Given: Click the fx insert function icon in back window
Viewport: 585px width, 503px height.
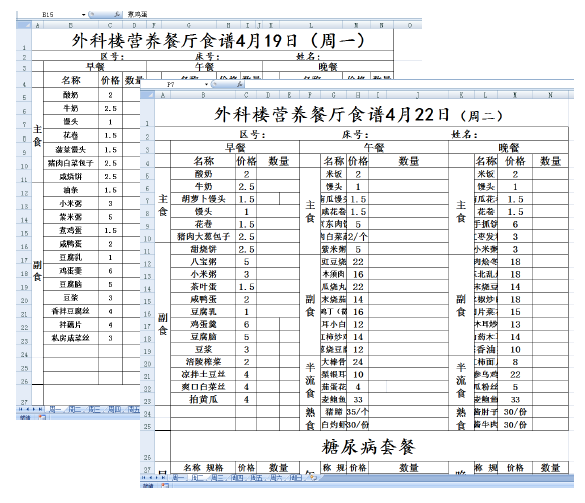Looking at the screenshot, I should coord(117,15).
